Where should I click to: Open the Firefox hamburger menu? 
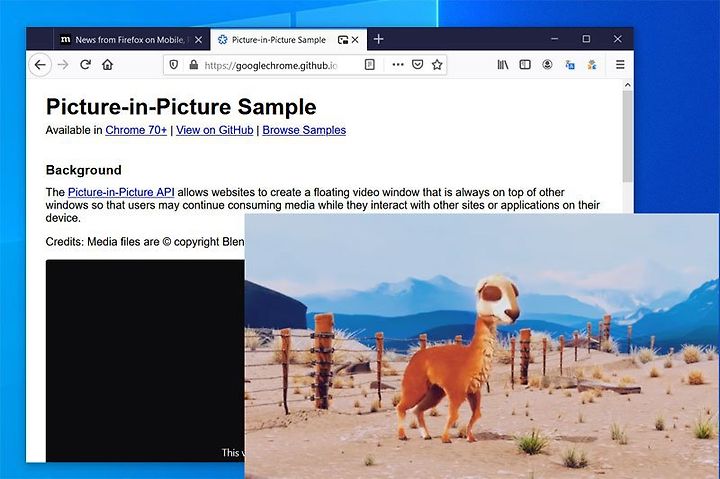(x=620, y=65)
